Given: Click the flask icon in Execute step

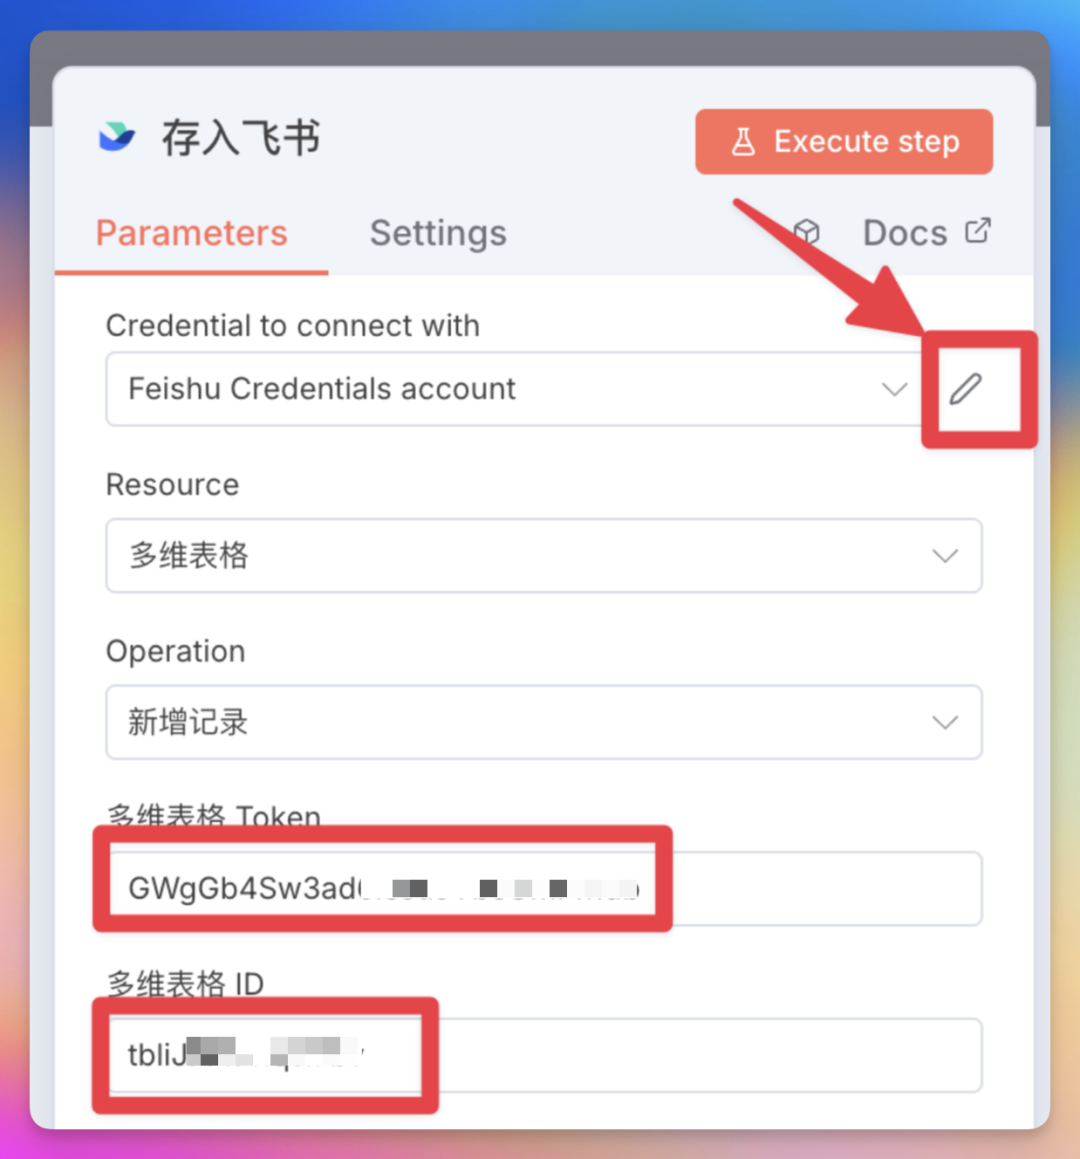Looking at the screenshot, I should coord(744,142).
